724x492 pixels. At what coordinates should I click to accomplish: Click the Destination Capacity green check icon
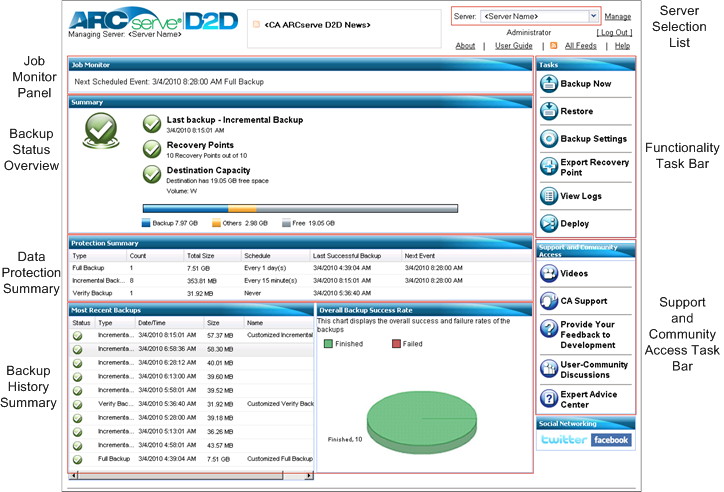click(151, 174)
